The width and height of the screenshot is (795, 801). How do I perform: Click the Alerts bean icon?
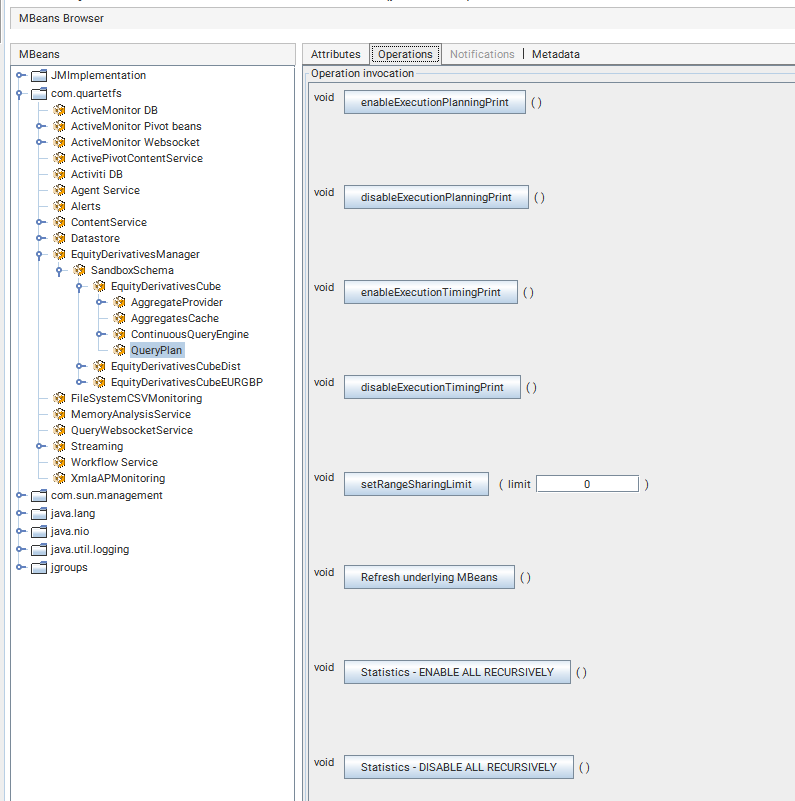(x=59, y=206)
